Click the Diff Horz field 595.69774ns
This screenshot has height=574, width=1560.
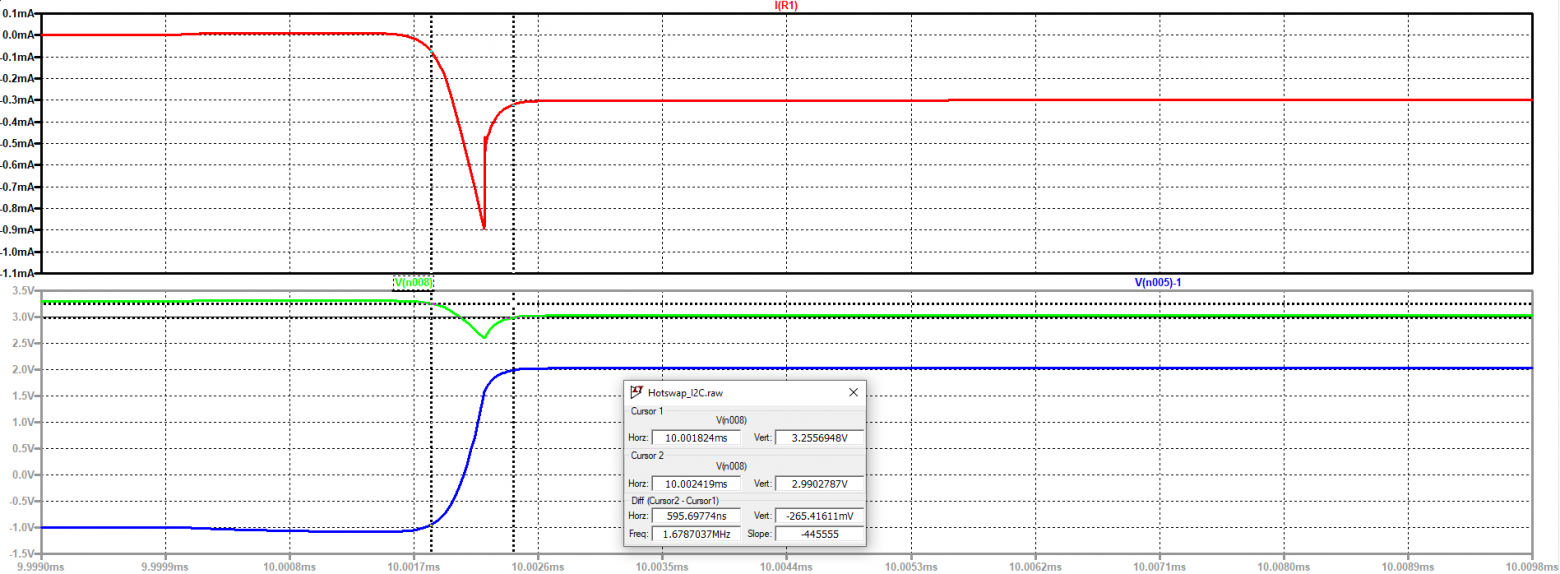[x=696, y=516]
